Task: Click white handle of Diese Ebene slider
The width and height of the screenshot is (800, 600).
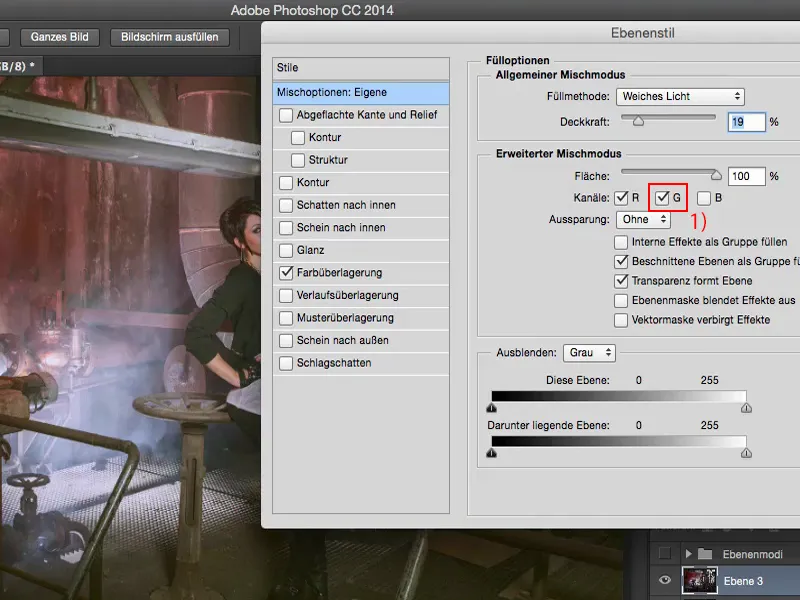Action: [746, 408]
